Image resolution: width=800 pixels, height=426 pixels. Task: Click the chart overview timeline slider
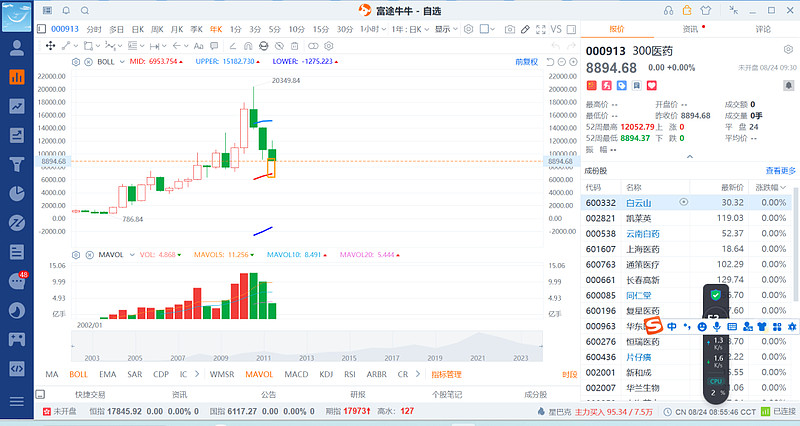click(307, 346)
